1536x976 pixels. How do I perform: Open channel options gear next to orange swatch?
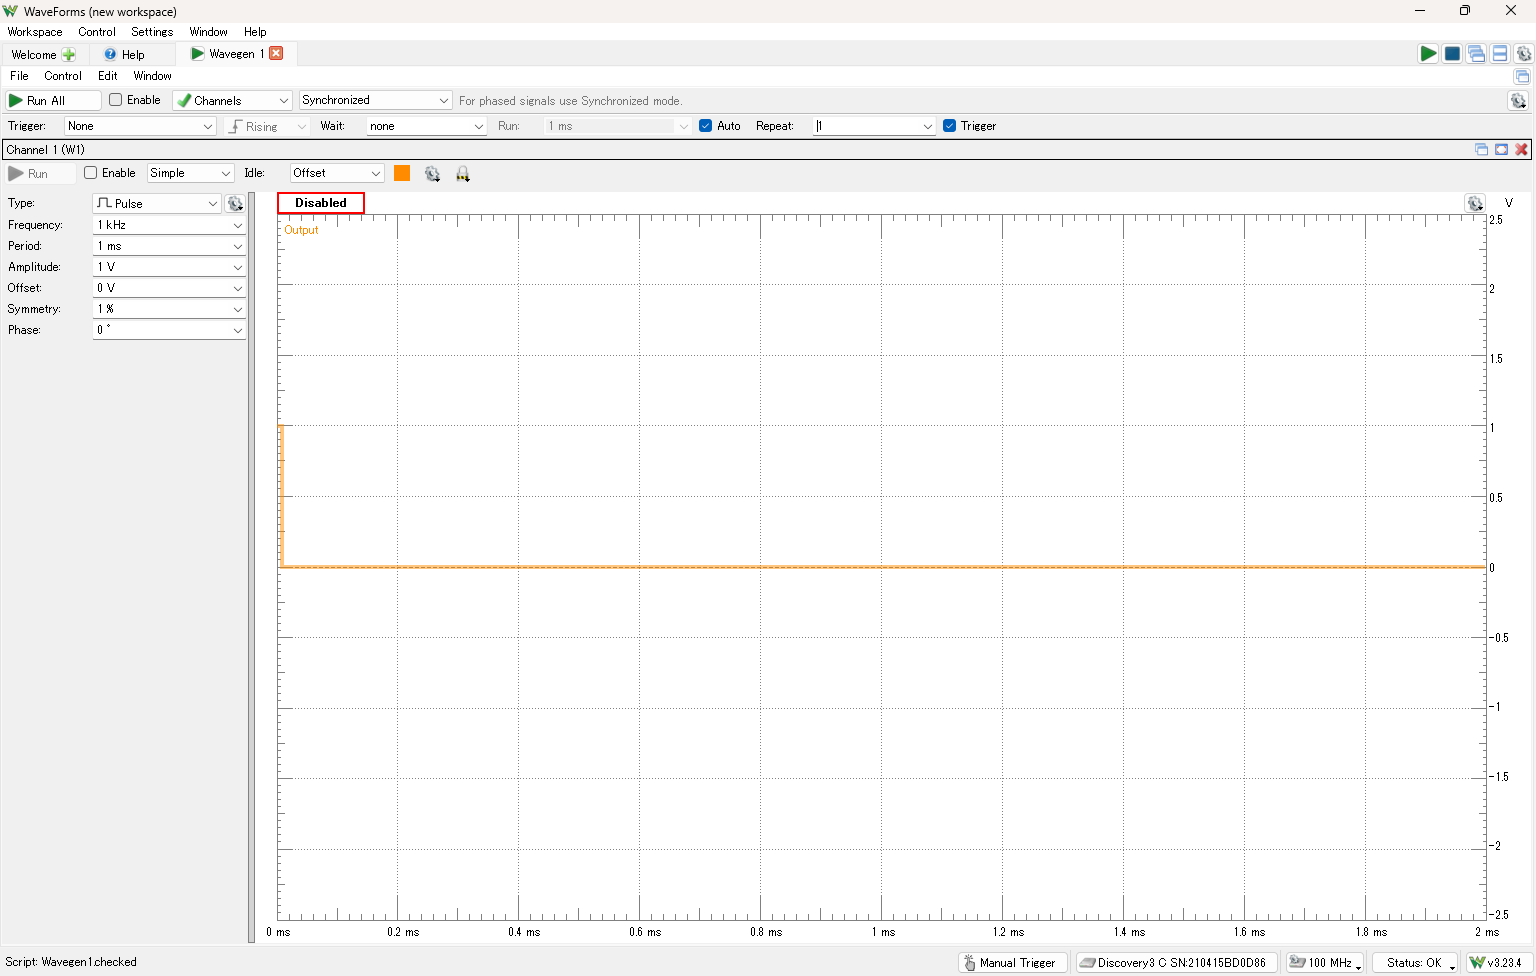click(x=432, y=174)
